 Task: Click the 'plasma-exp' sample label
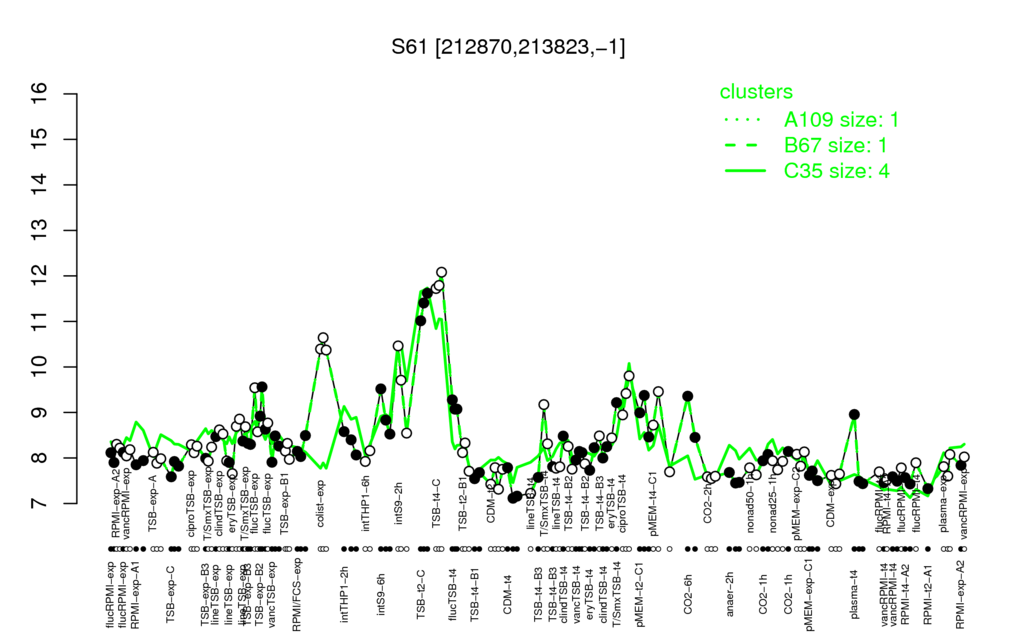click(943, 506)
